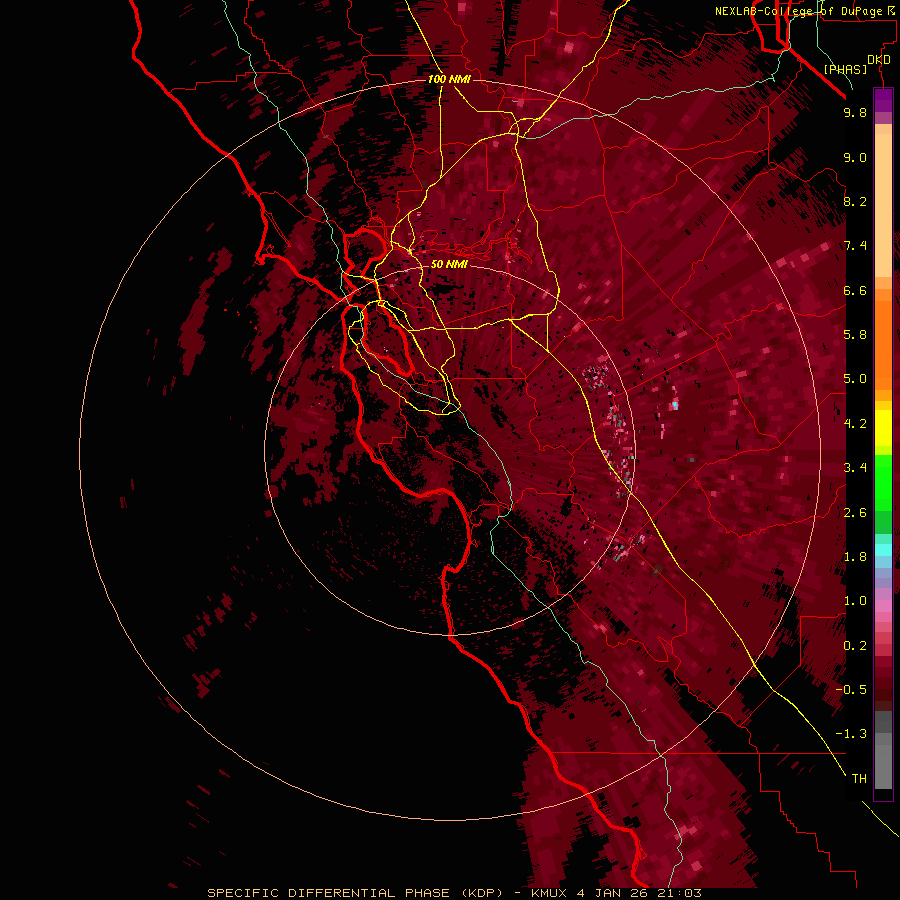
Task: Click the 100 NMI range ring label
Action: 449,79
